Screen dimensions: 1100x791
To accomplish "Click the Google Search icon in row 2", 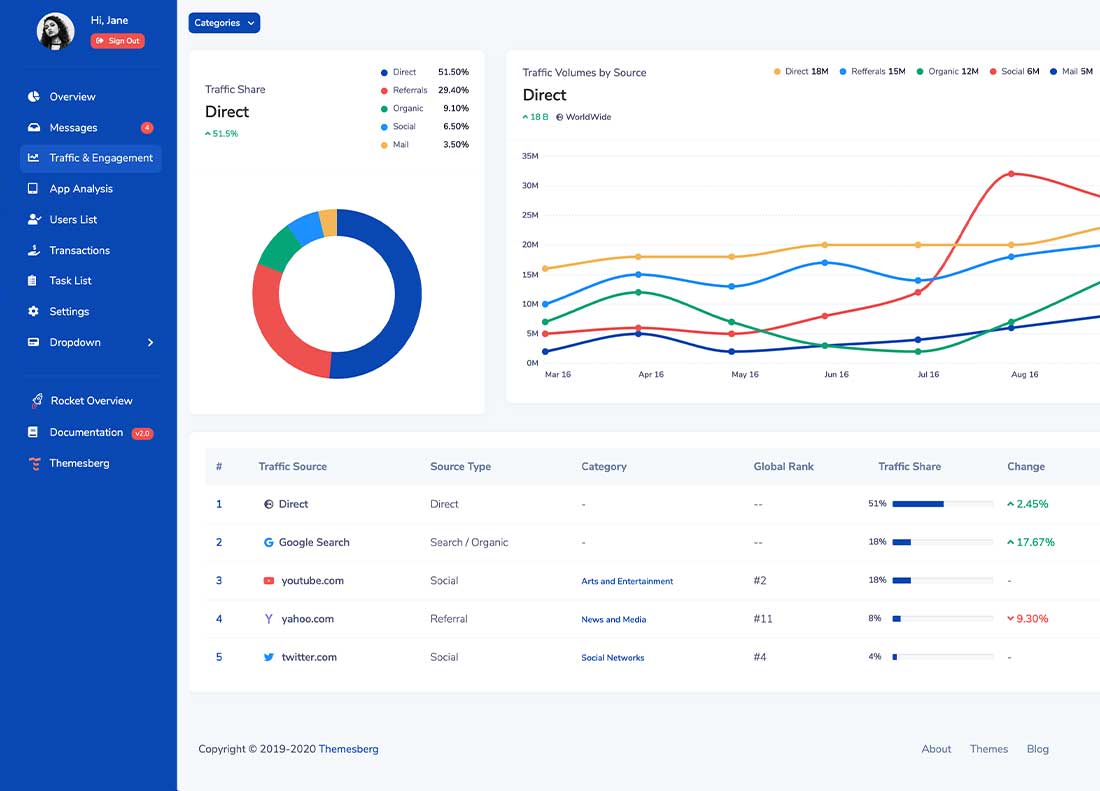I will tap(267, 542).
